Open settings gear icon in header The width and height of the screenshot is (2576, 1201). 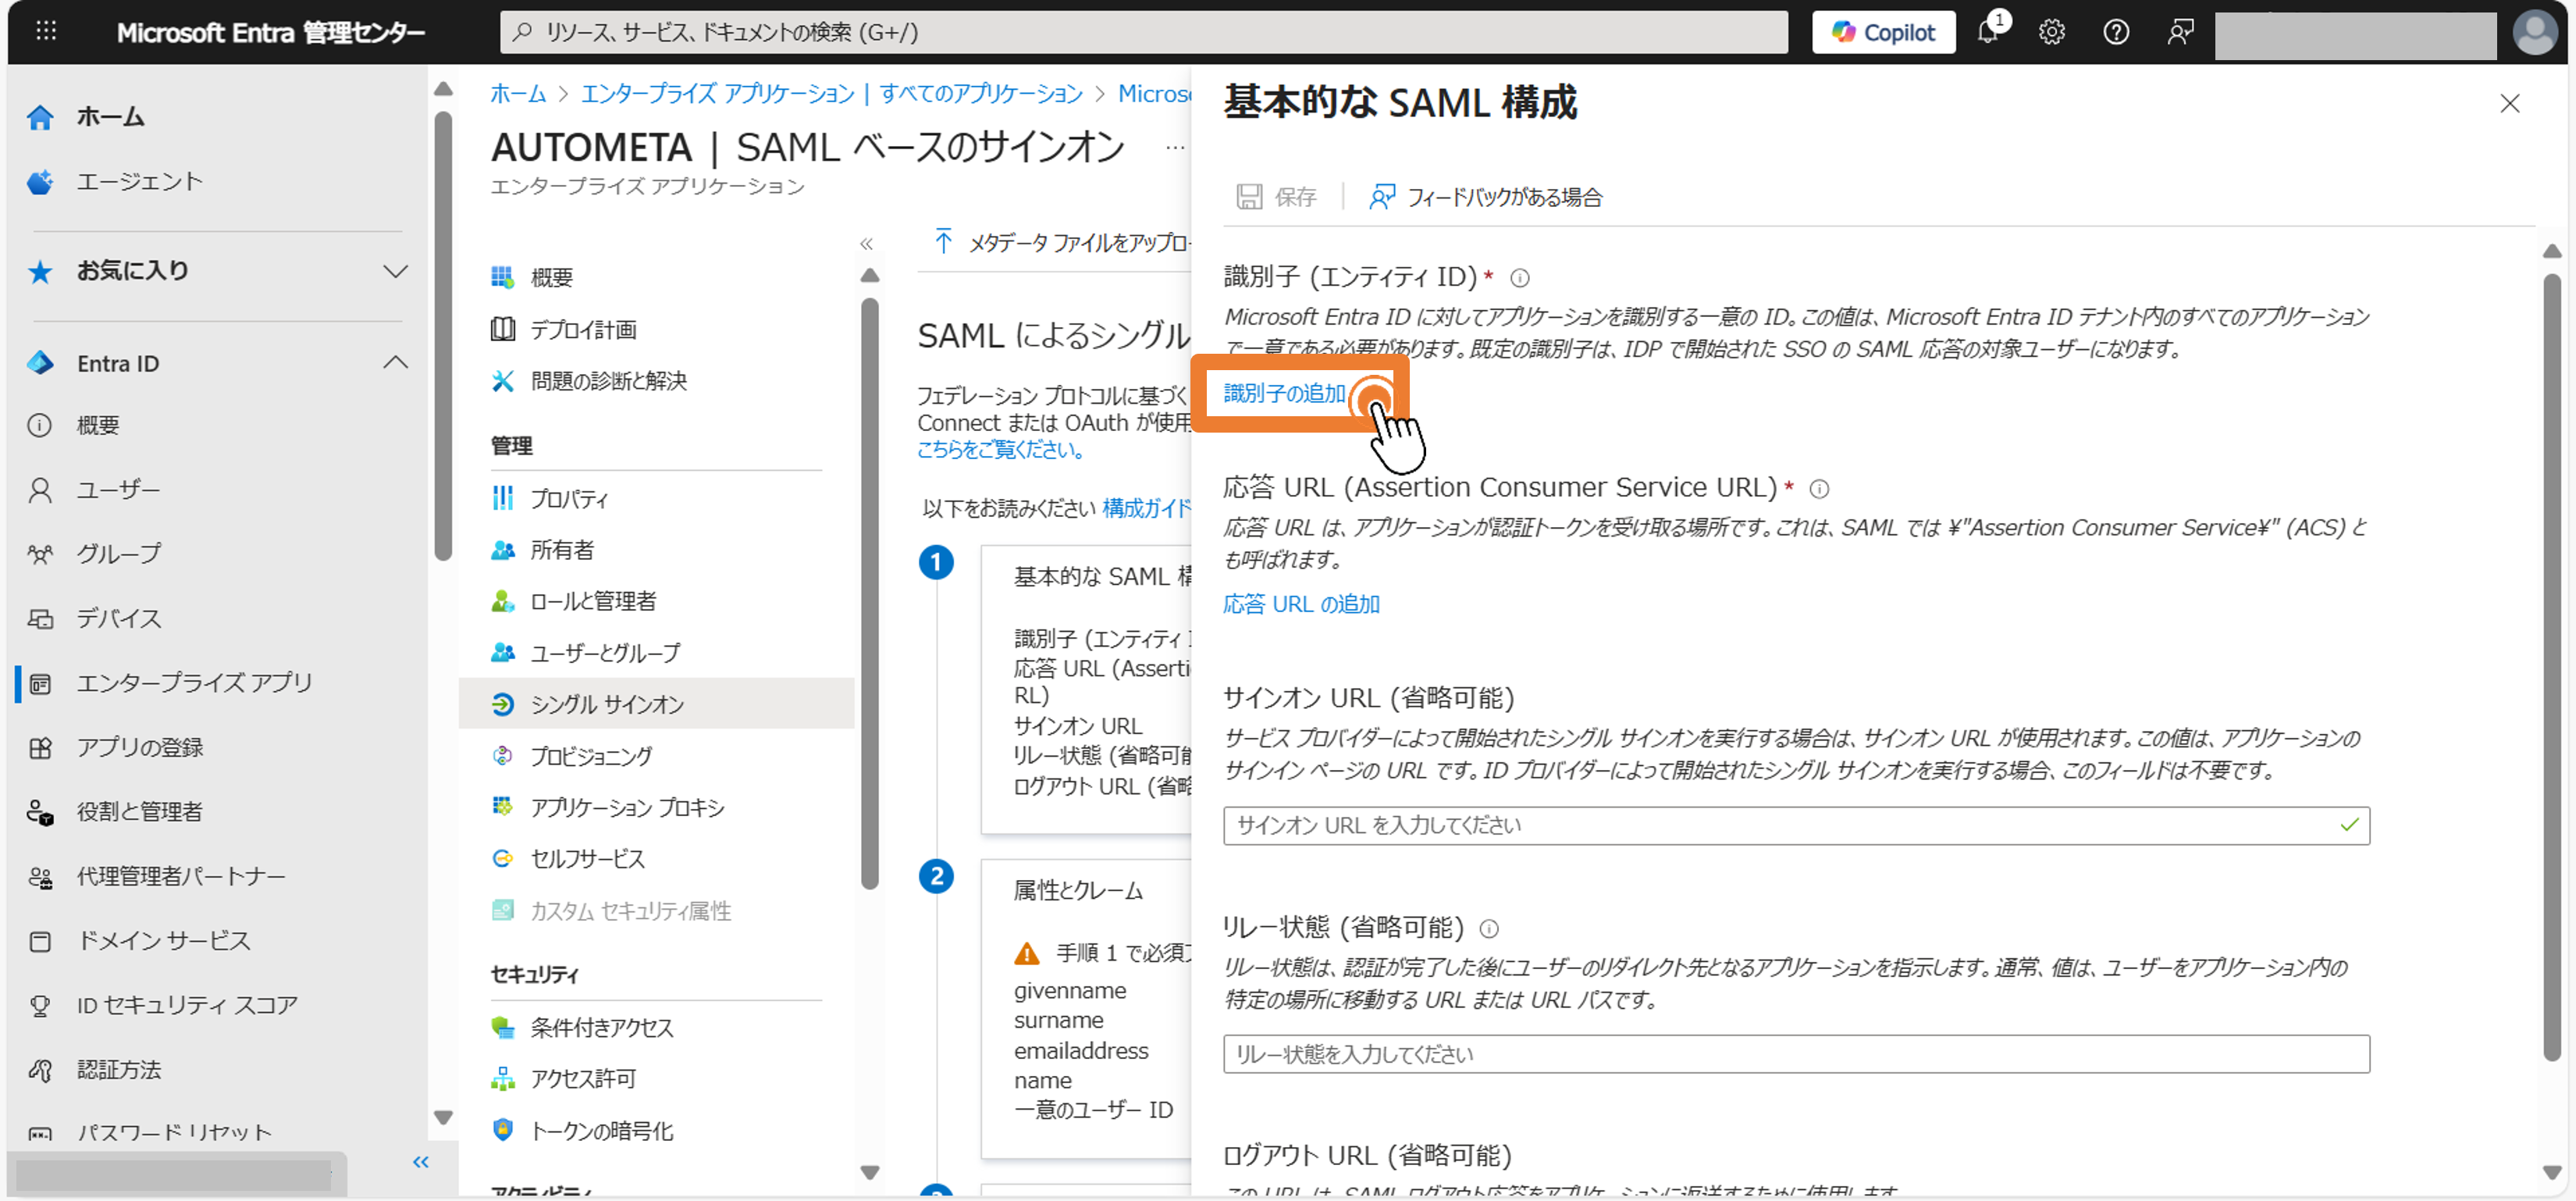click(2051, 32)
